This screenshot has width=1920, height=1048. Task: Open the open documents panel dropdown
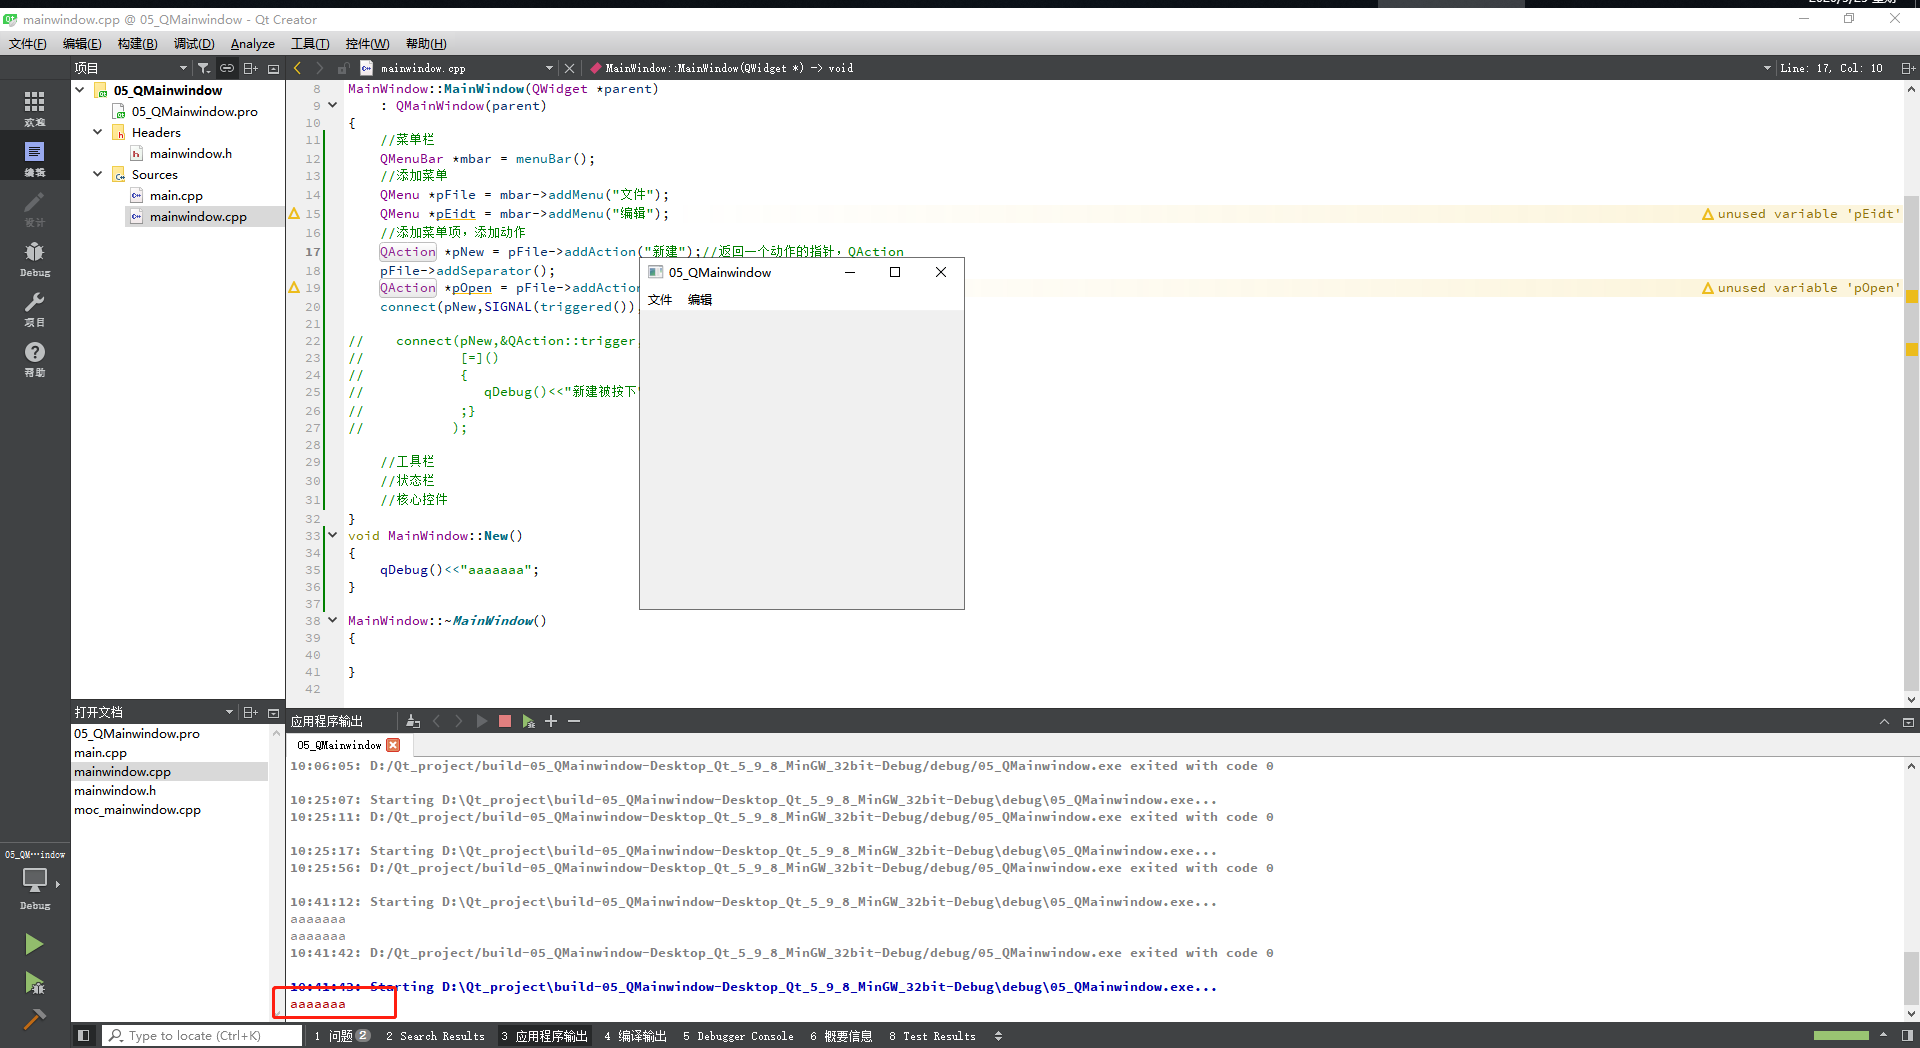pyautogui.click(x=229, y=712)
